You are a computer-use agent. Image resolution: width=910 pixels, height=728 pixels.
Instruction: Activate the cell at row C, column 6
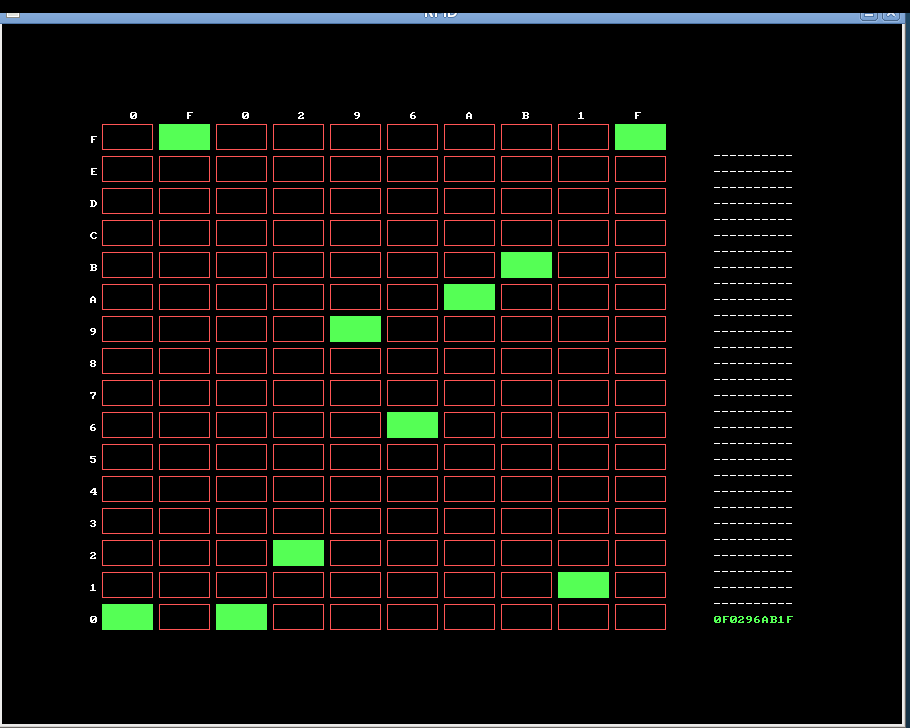click(413, 233)
